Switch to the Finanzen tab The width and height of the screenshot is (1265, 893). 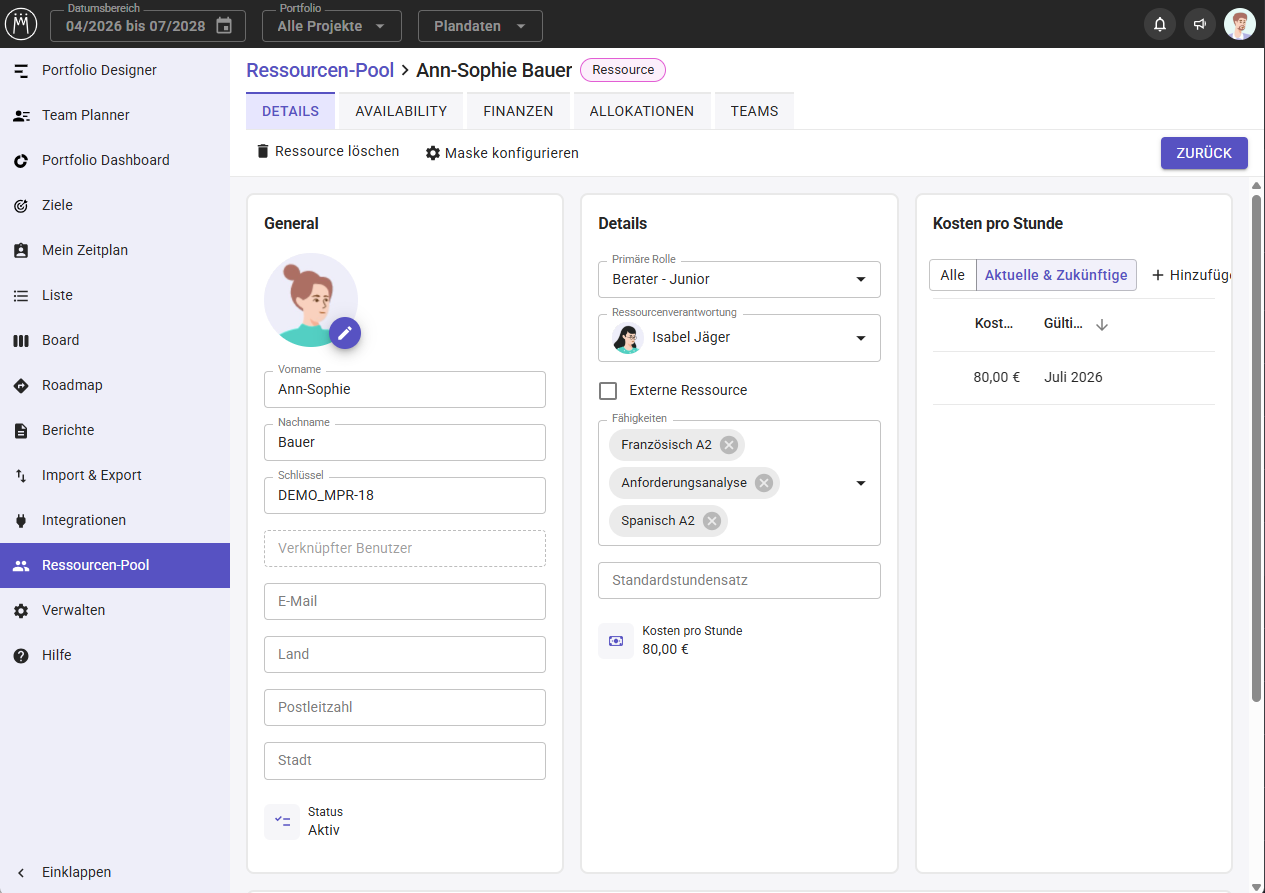(518, 111)
